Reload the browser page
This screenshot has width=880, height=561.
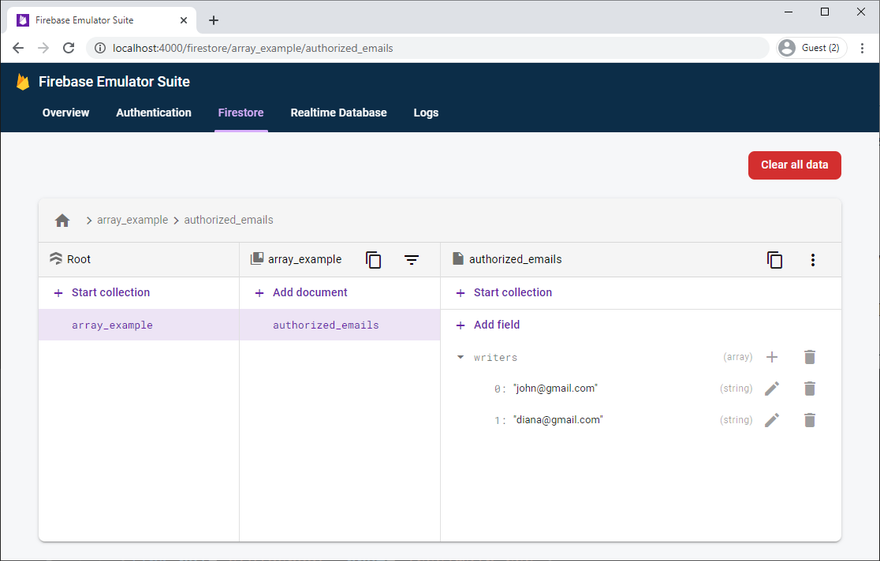click(68, 48)
